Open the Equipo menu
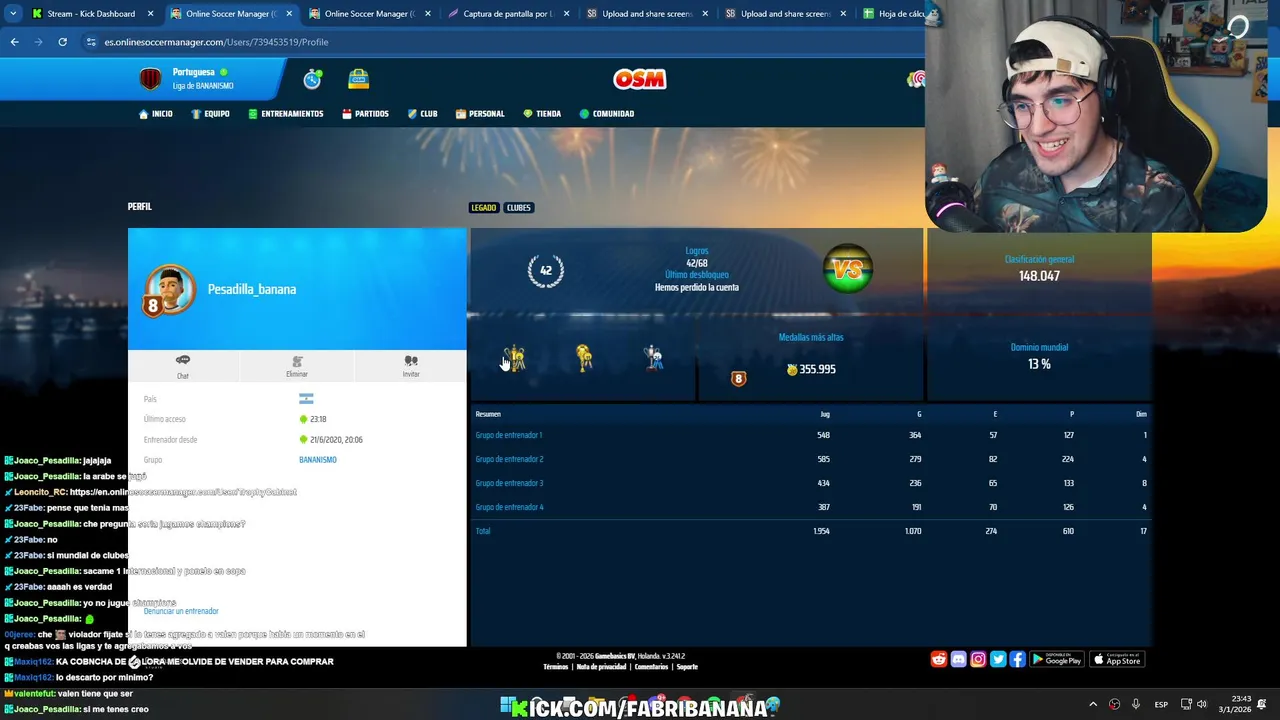The width and height of the screenshot is (1280, 720). (x=211, y=114)
